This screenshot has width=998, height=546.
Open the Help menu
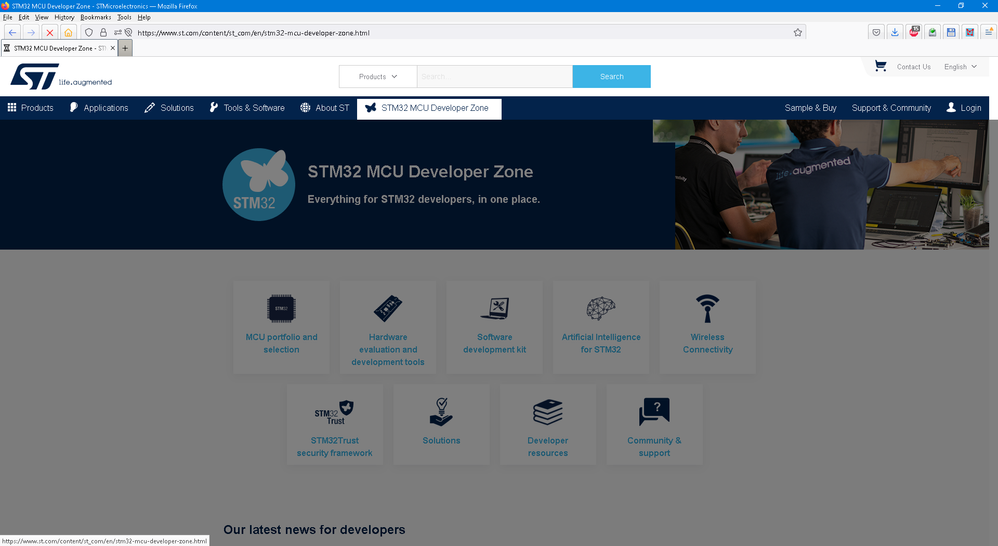click(144, 17)
